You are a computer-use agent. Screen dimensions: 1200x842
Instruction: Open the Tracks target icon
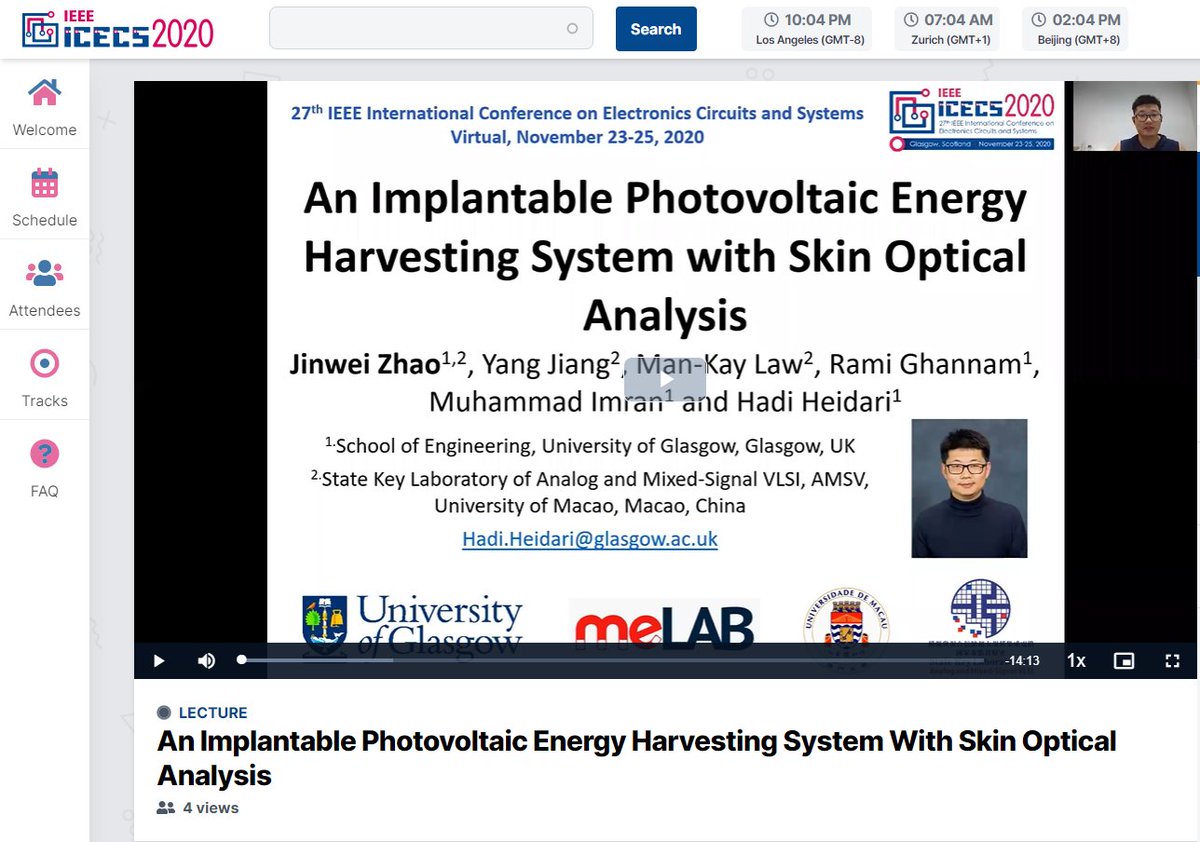click(x=44, y=363)
